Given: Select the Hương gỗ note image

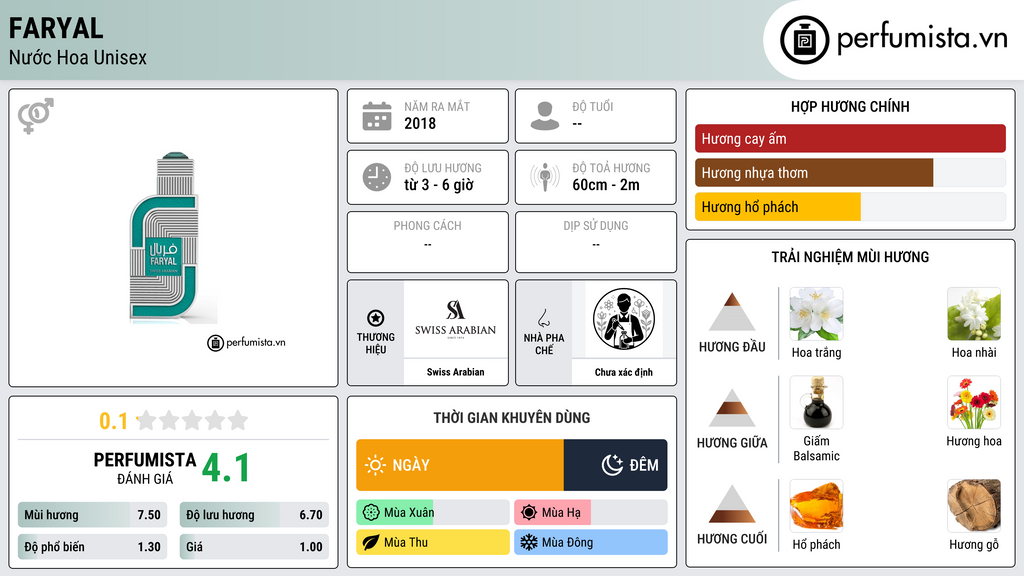Looking at the screenshot, I should point(974,506).
